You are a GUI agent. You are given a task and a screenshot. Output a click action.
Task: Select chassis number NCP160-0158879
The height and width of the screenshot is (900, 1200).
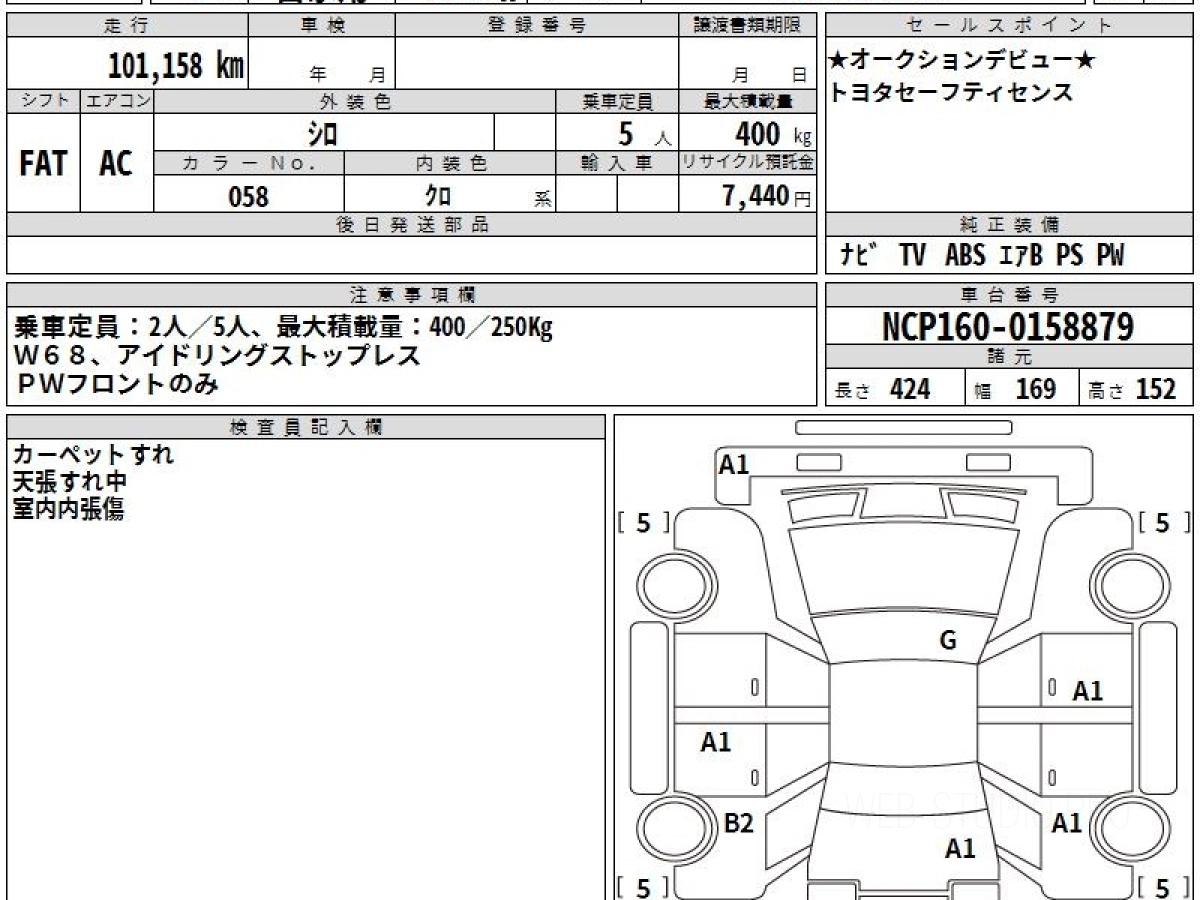(1008, 326)
